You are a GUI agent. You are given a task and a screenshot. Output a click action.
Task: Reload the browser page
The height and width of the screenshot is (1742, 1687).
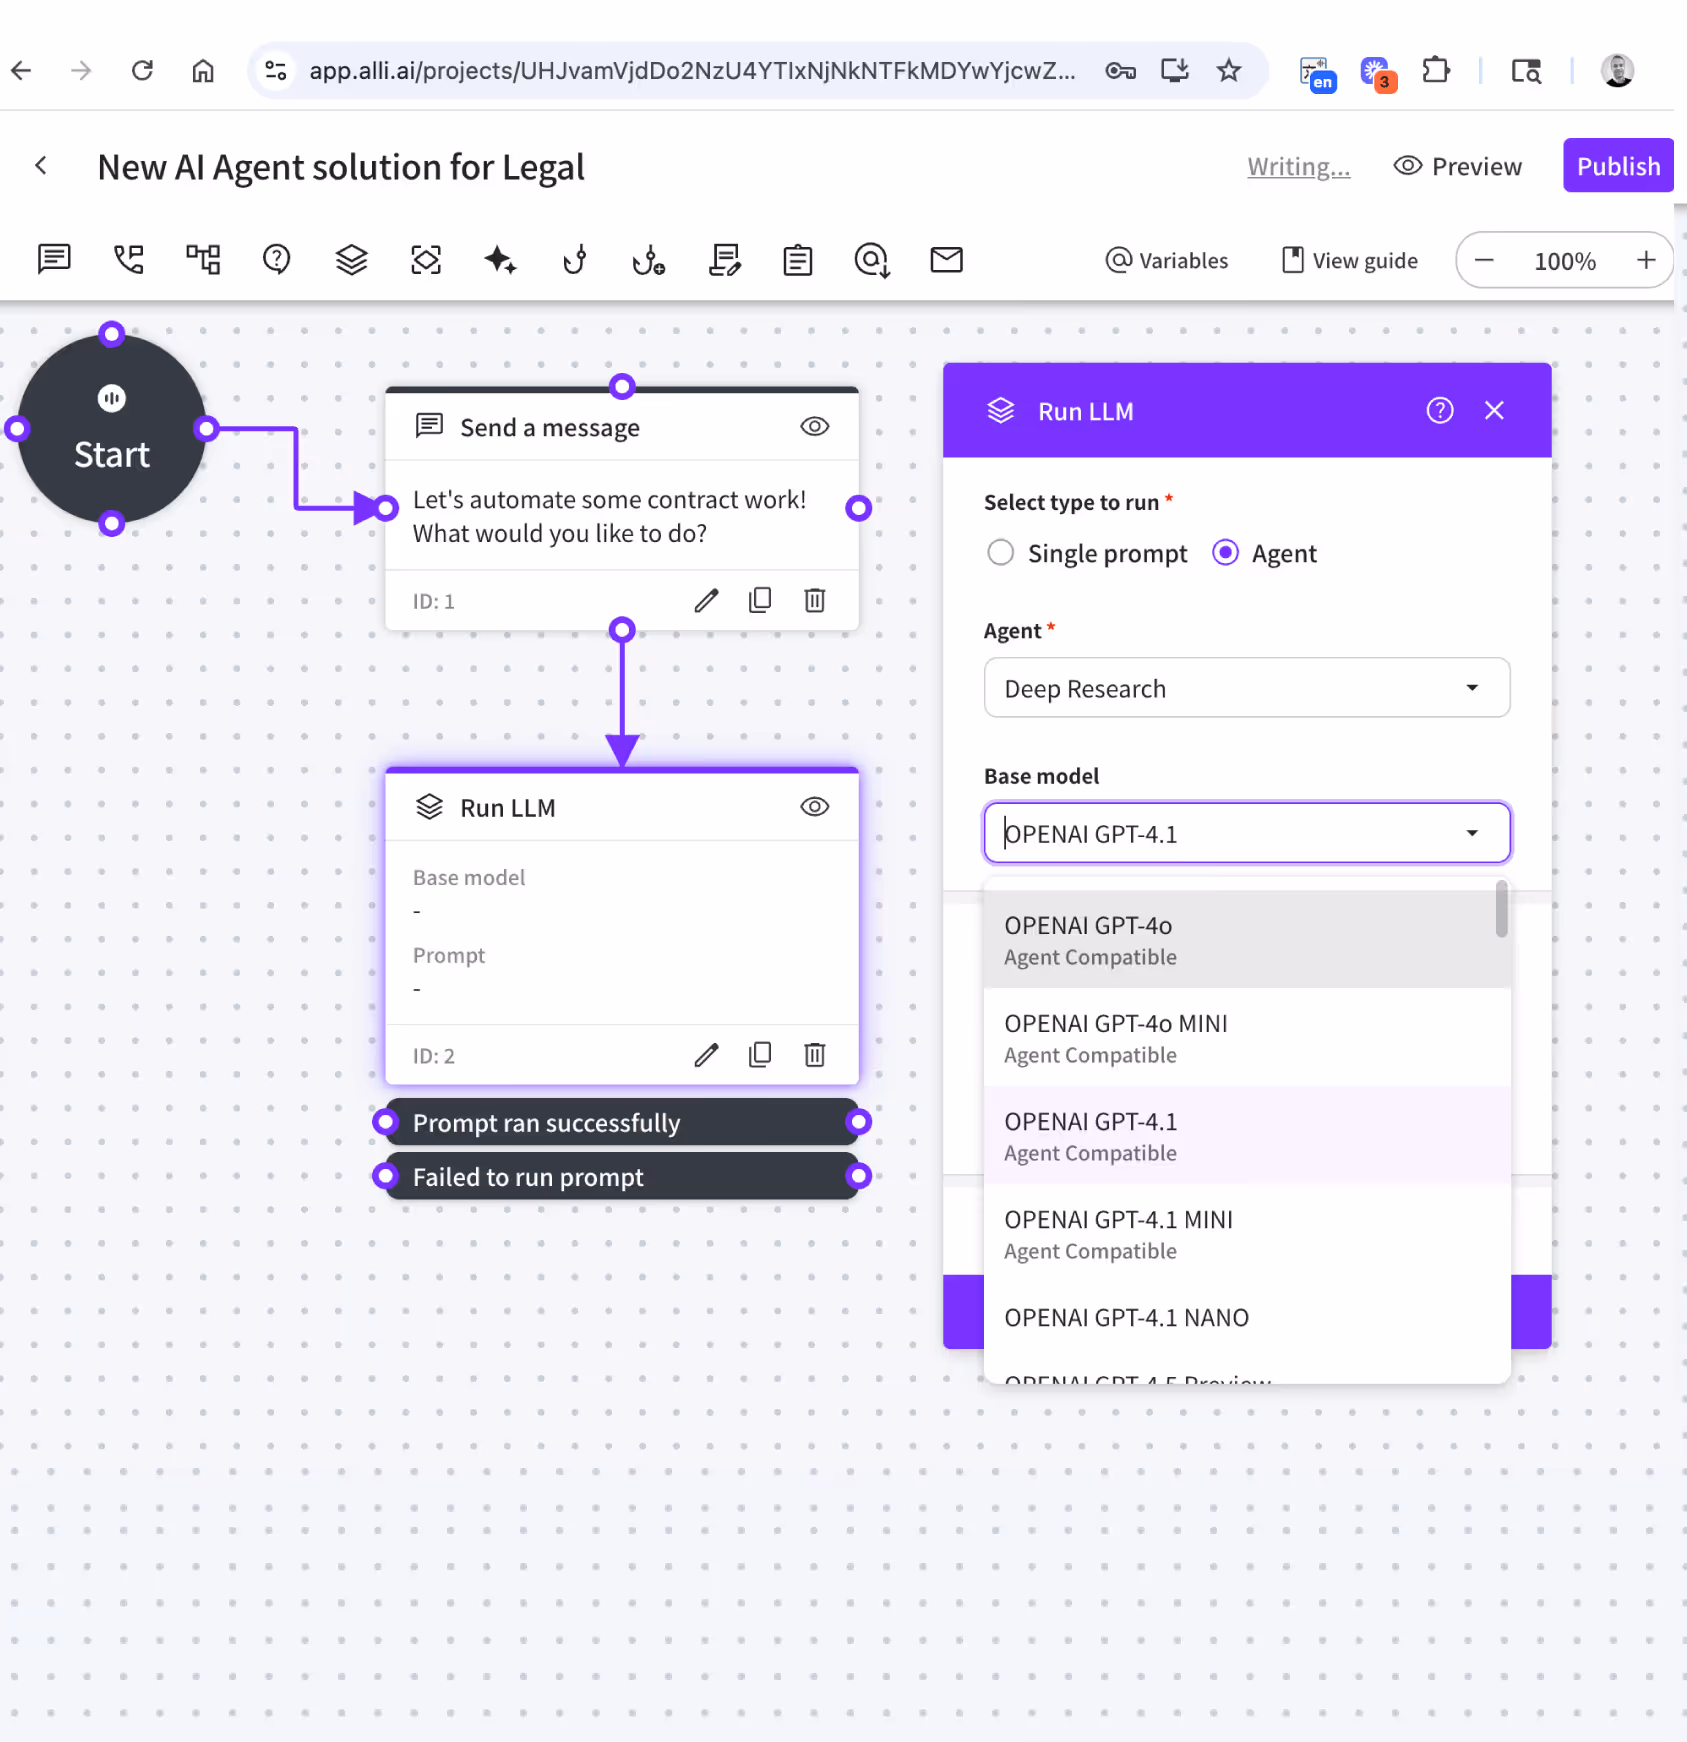[x=142, y=71]
